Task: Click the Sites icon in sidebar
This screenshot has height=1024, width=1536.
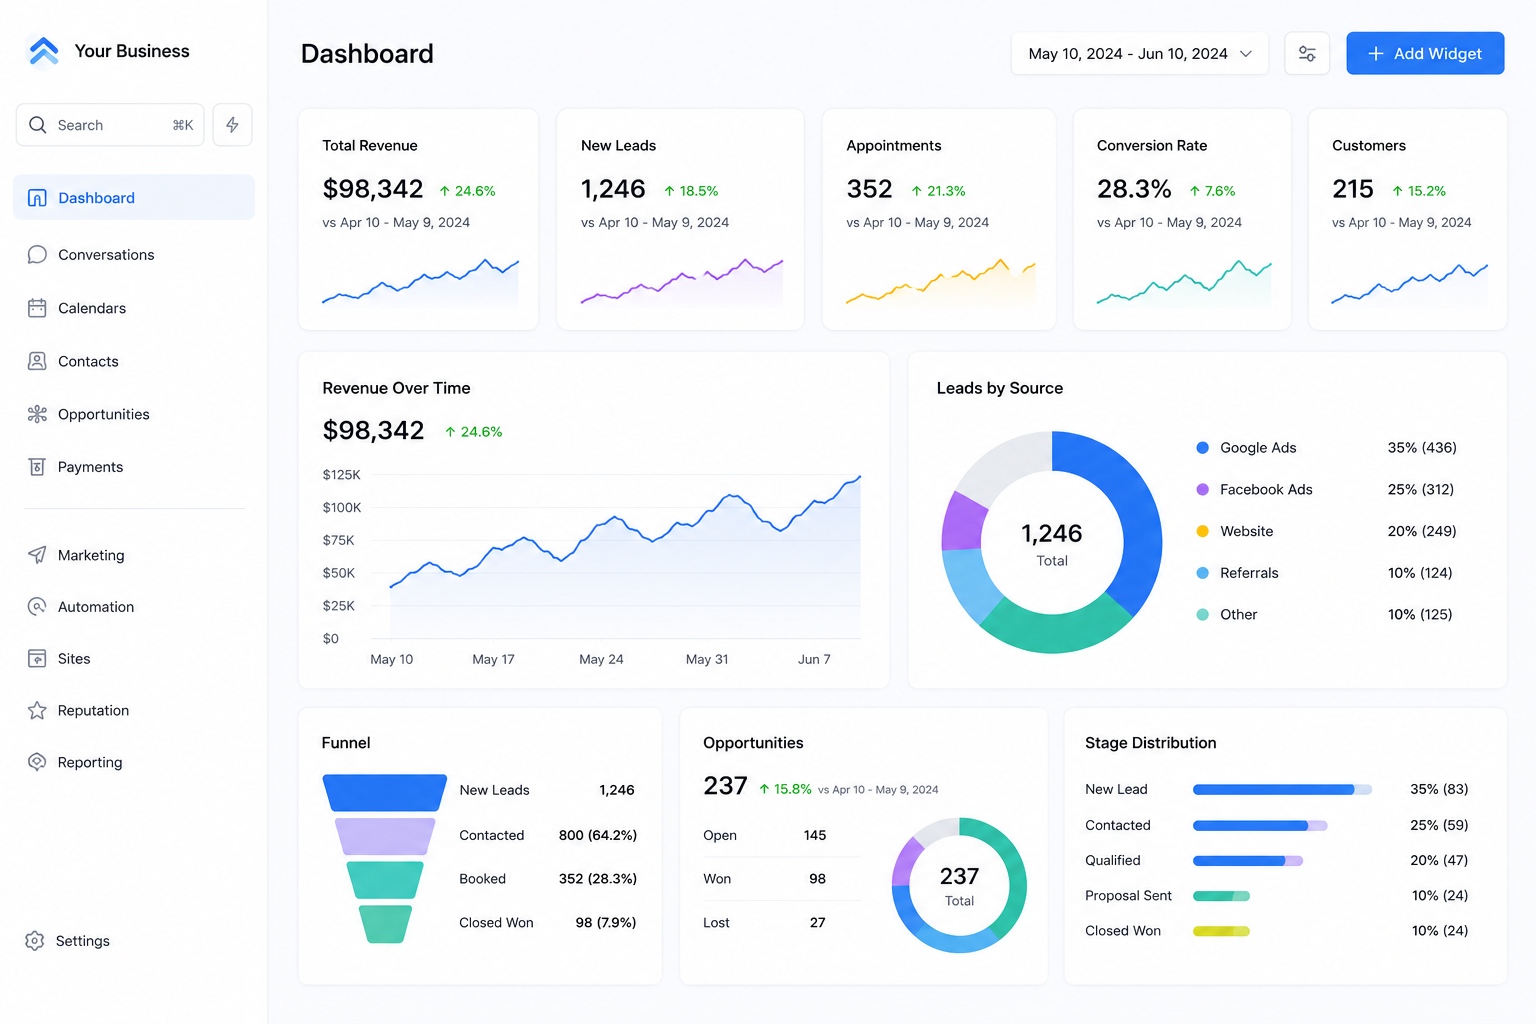Action: pos(37,659)
